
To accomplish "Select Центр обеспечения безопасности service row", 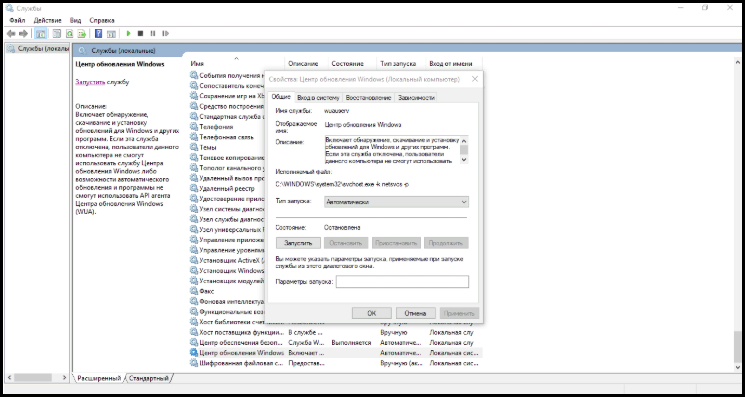I will click(335, 342).
